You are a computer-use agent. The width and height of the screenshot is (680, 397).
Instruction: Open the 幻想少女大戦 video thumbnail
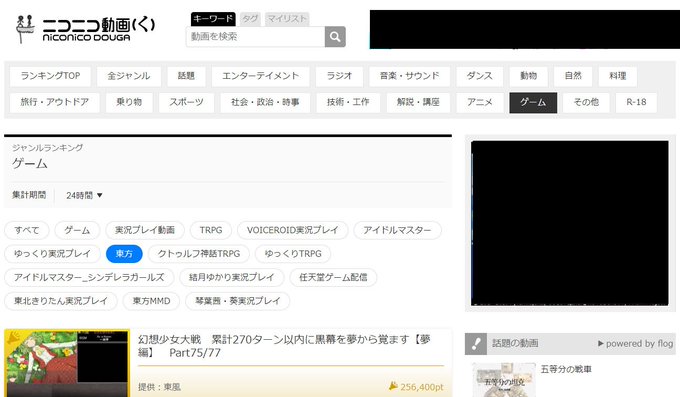[x=67, y=364]
